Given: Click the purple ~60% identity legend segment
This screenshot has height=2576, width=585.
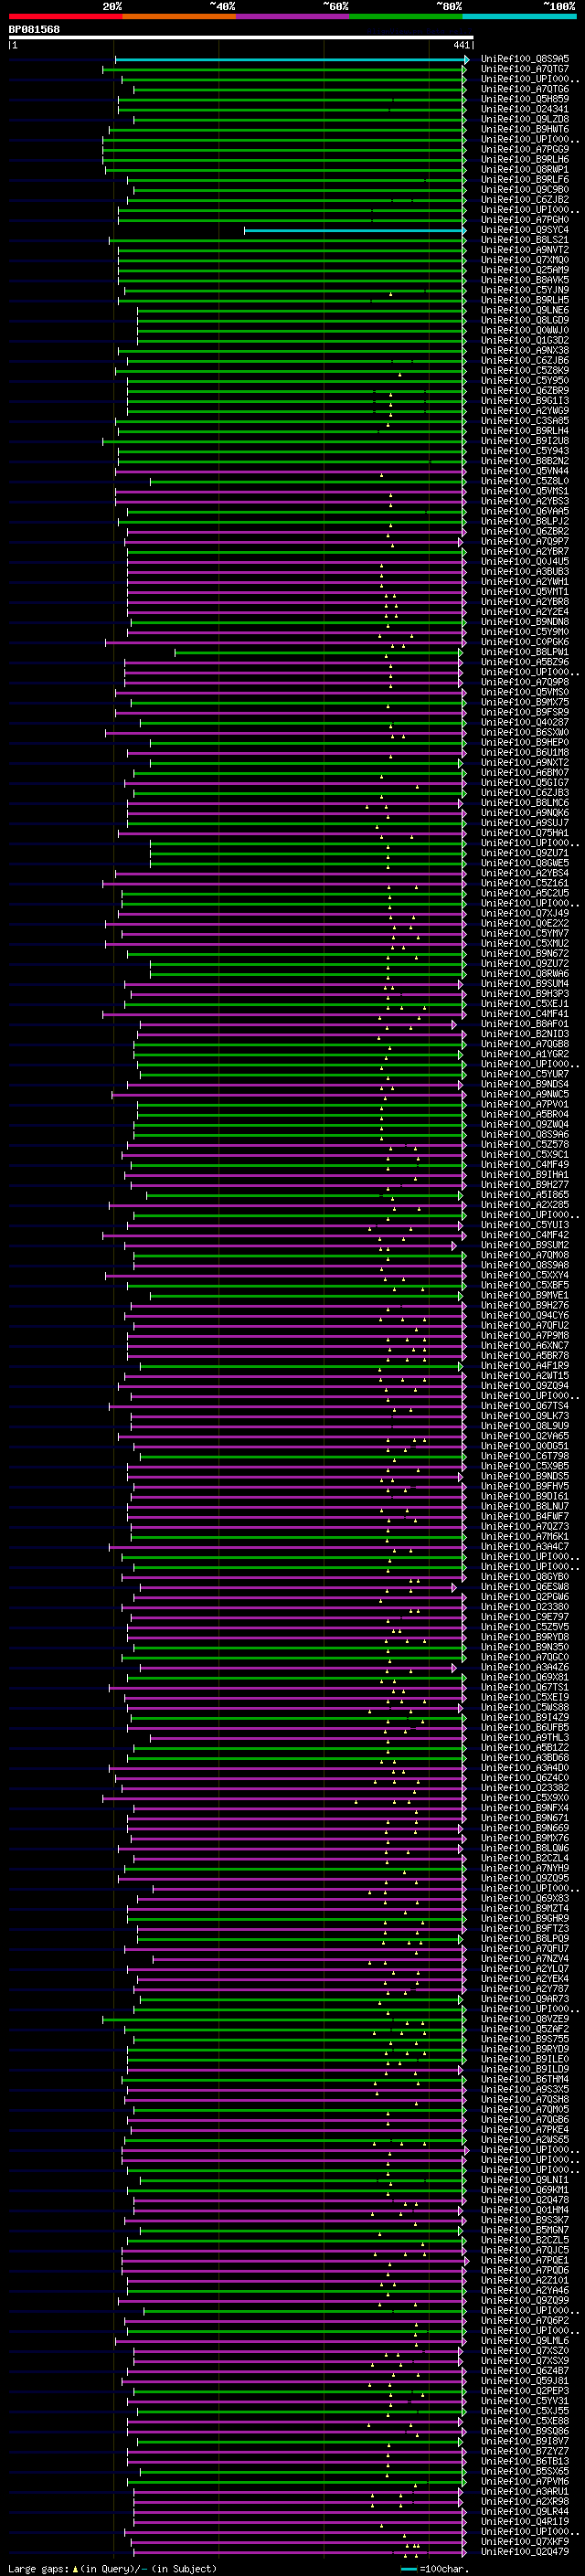Looking at the screenshot, I should click(293, 16).
